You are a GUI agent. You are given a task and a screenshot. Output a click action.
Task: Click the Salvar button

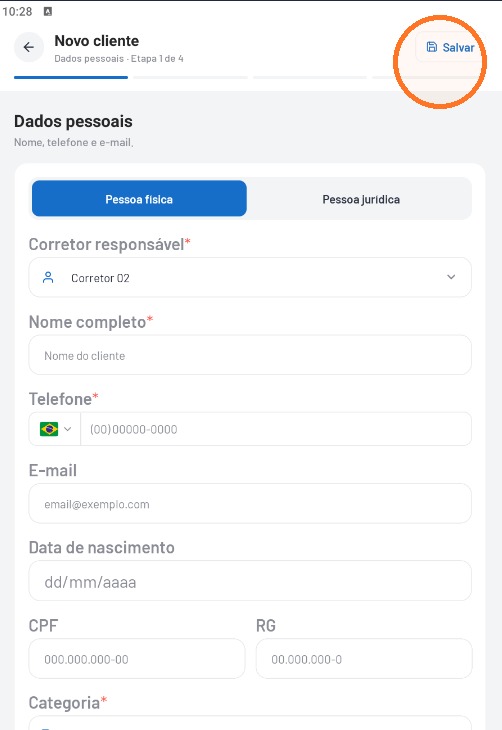tap(449, 47)
